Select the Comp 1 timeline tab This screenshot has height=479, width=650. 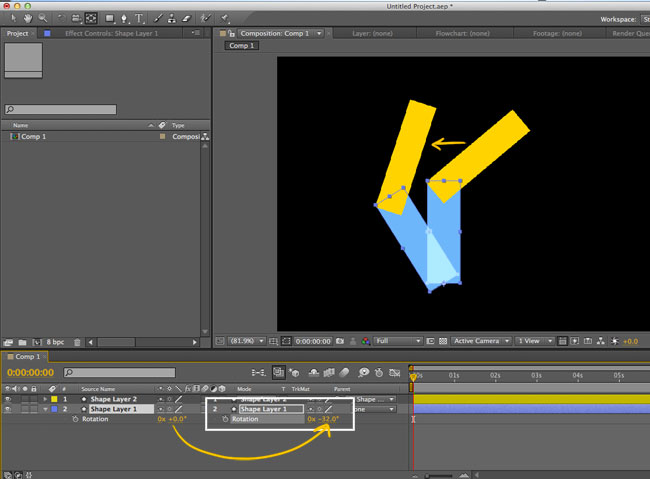point(27,357)
